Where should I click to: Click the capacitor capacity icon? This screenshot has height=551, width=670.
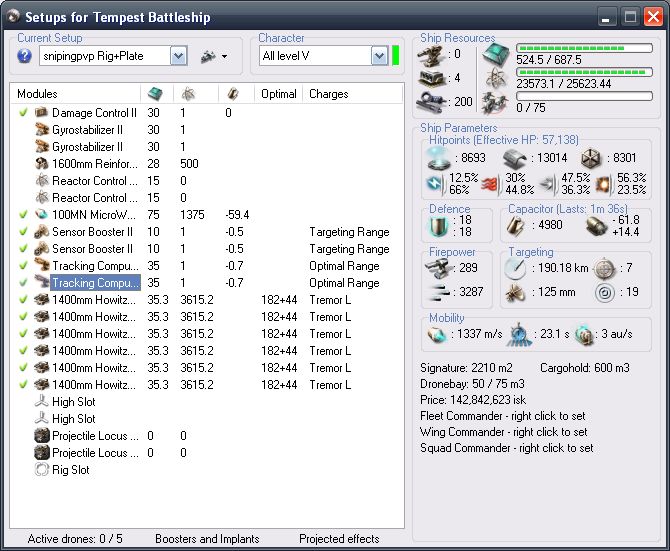(x=516, y=224)
